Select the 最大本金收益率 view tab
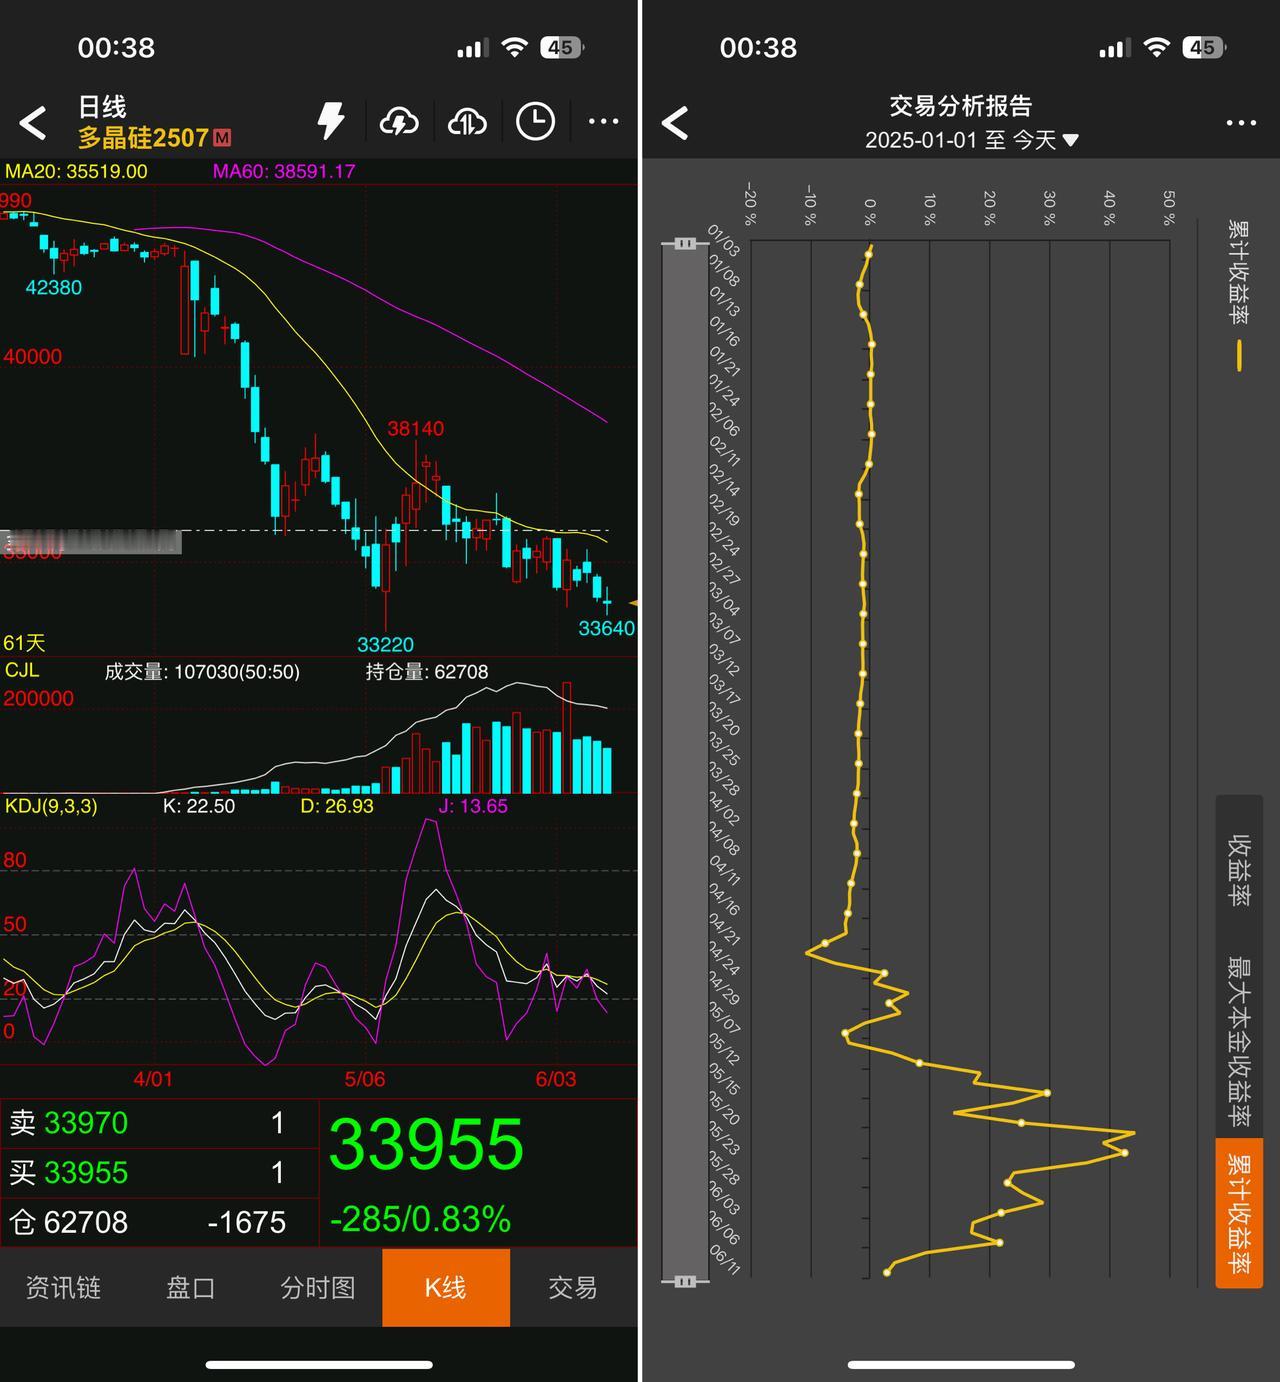 [1239, 1040]
